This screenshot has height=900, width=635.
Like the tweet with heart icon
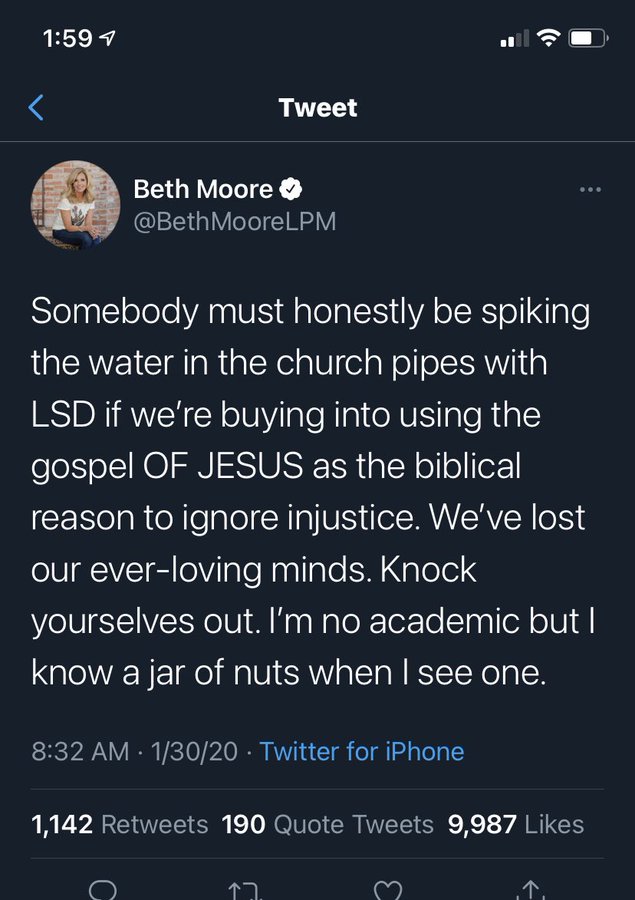(x=387, y=889)
